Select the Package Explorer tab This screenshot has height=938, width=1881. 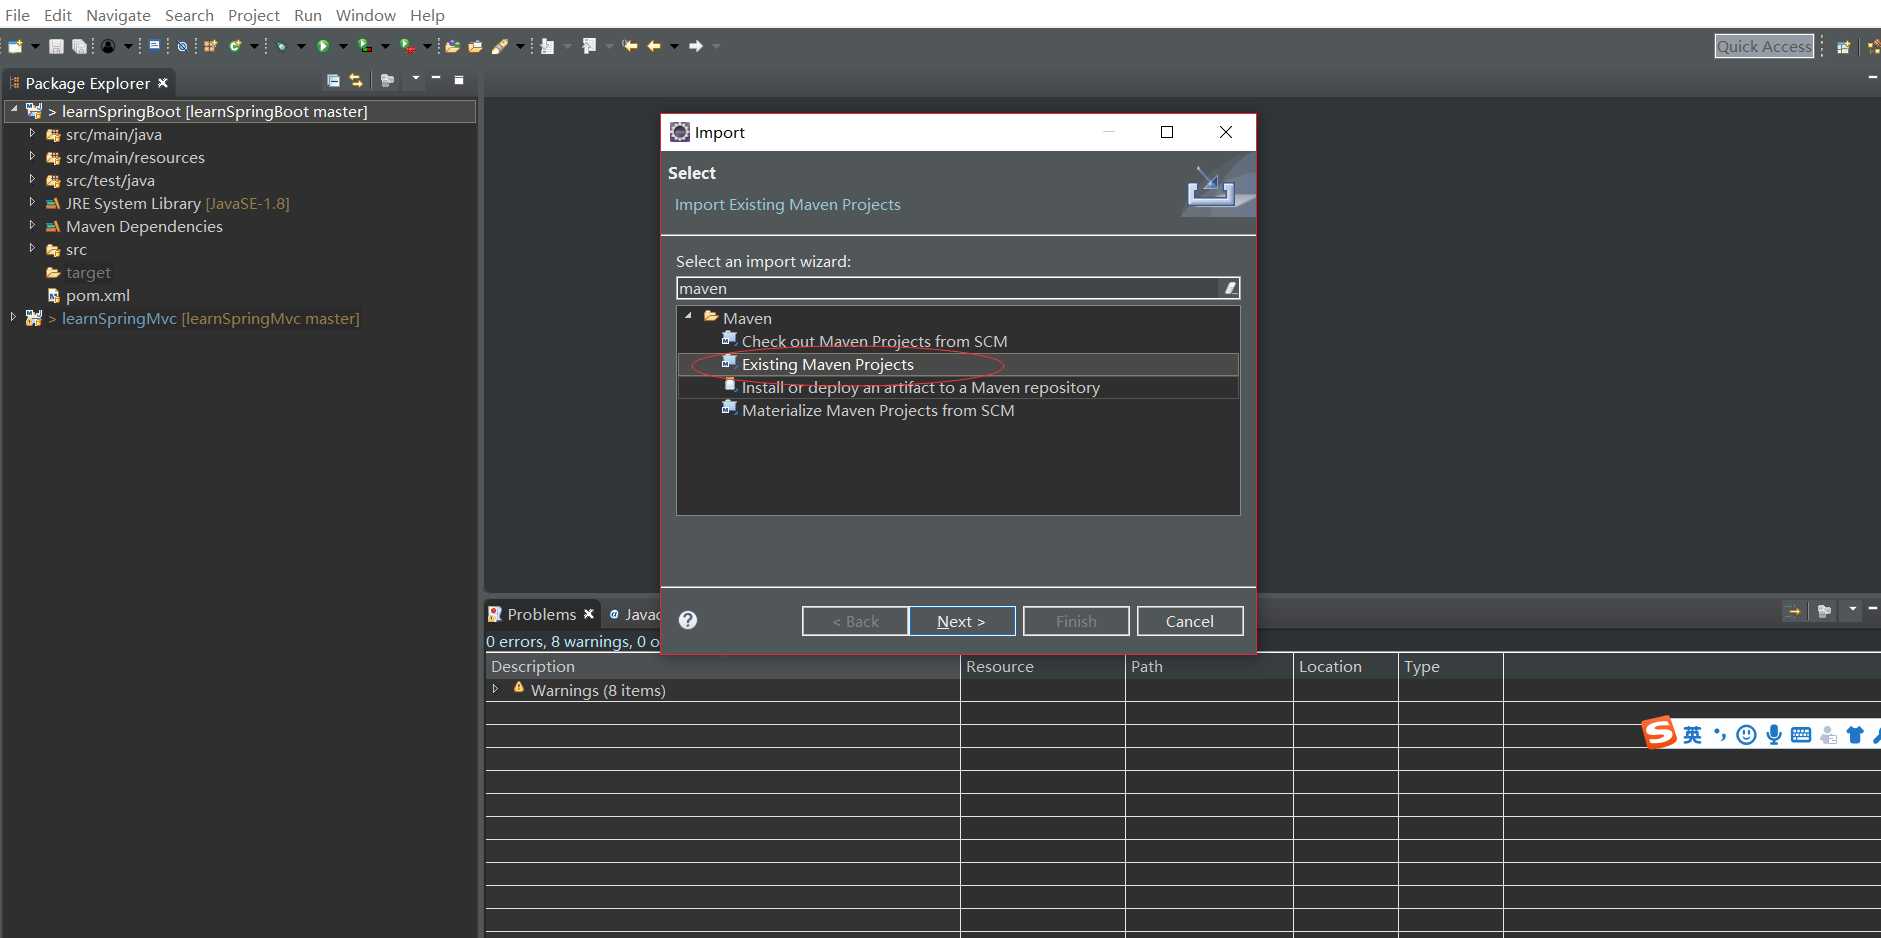tap(88, 83)
